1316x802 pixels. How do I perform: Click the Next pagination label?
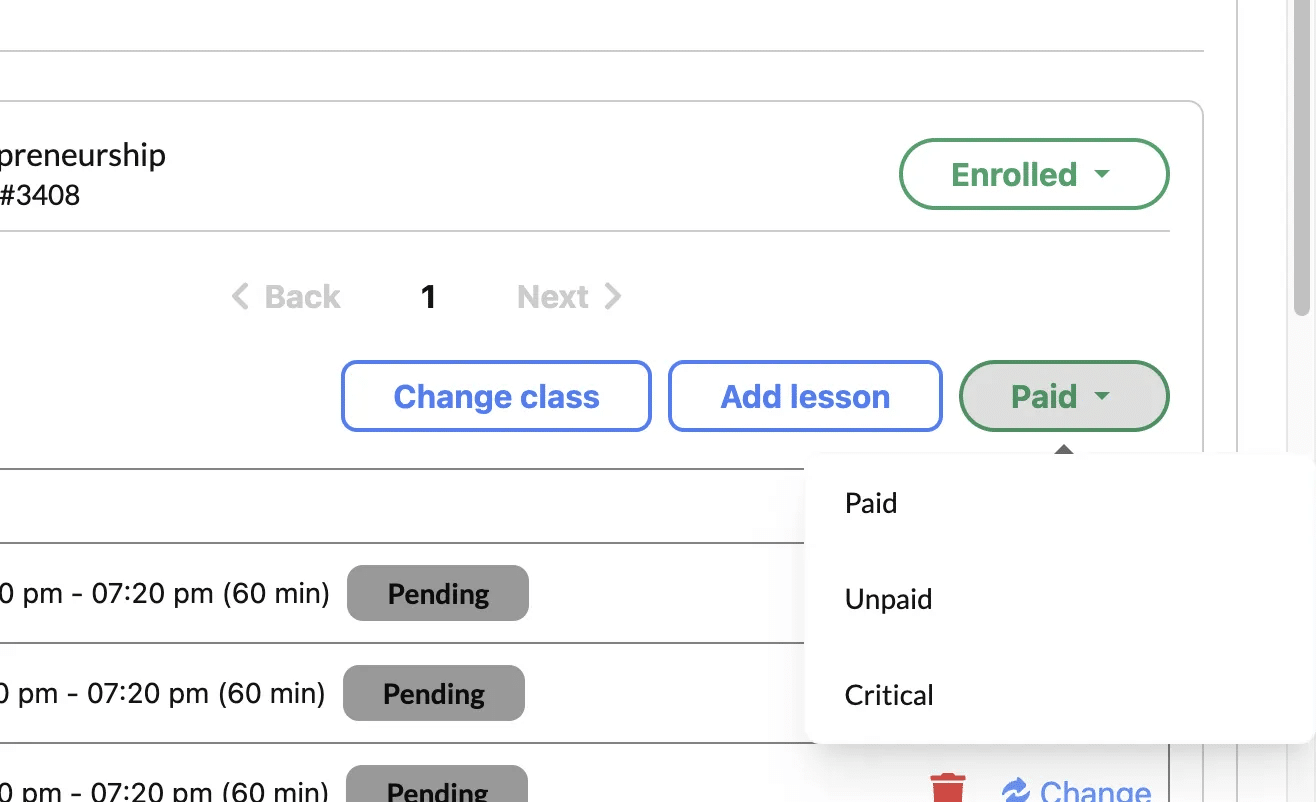[x=552, y=296]
